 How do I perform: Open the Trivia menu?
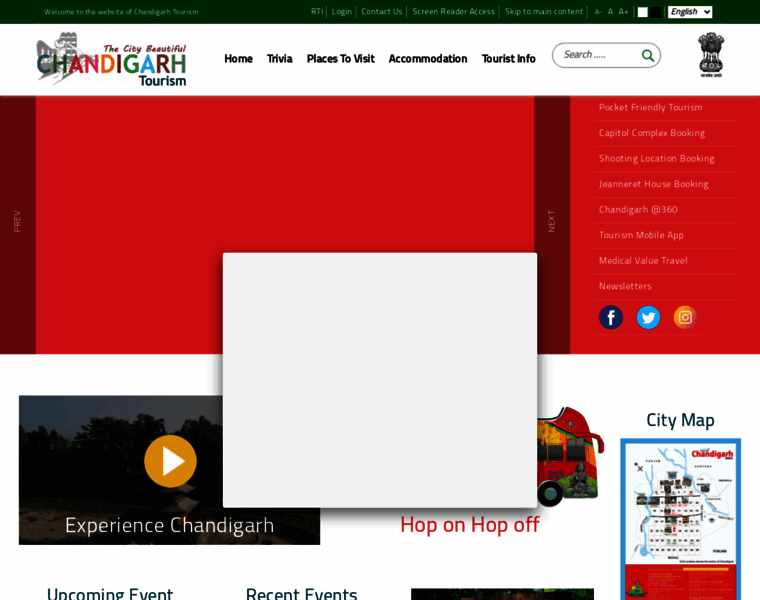click(x=279, y=59)
